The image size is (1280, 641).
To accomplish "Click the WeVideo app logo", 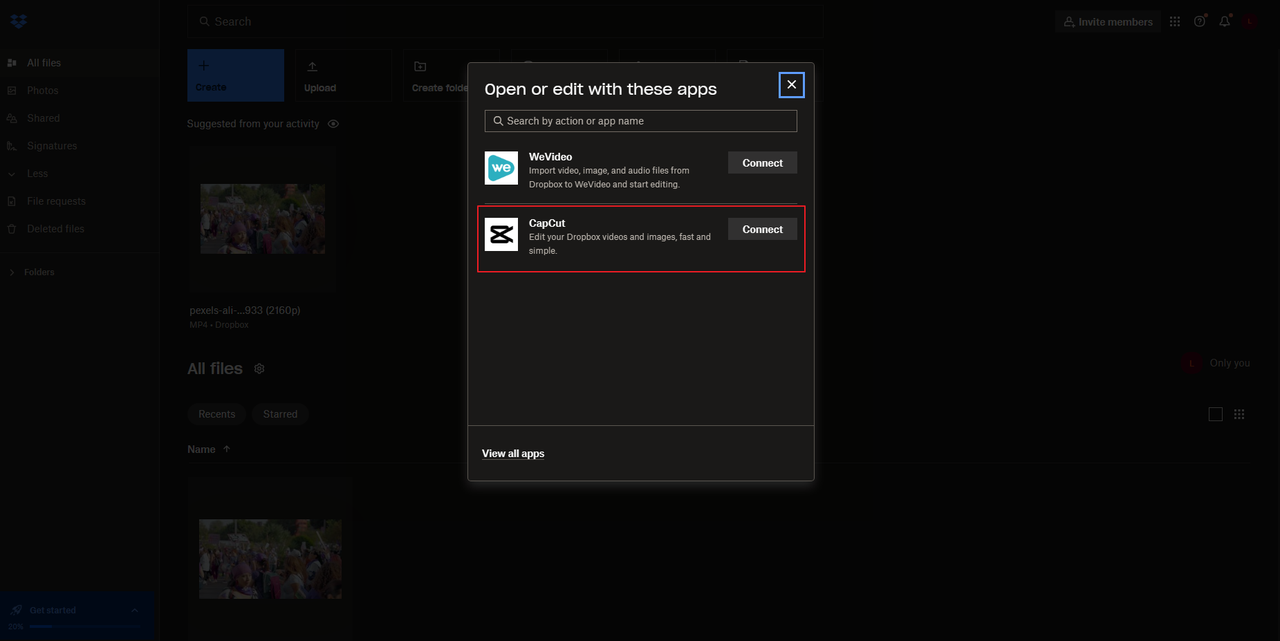I will point(501,168).
